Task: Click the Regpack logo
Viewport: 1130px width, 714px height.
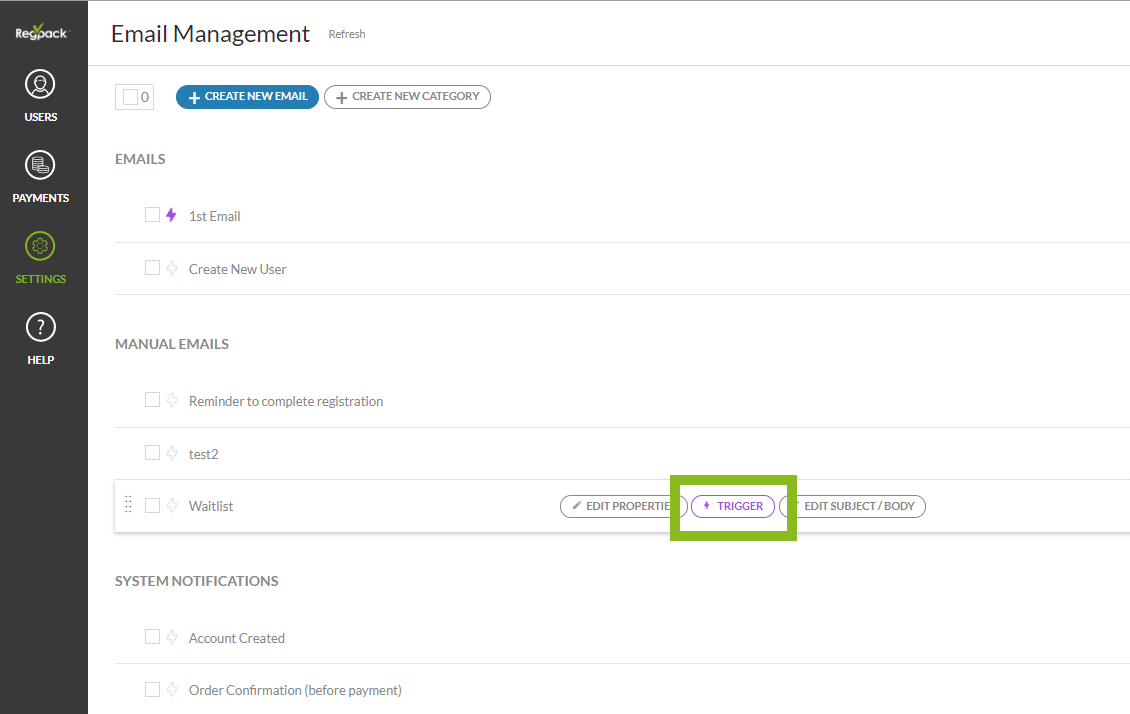Action: pyautogui.click(x=42, y=31)
